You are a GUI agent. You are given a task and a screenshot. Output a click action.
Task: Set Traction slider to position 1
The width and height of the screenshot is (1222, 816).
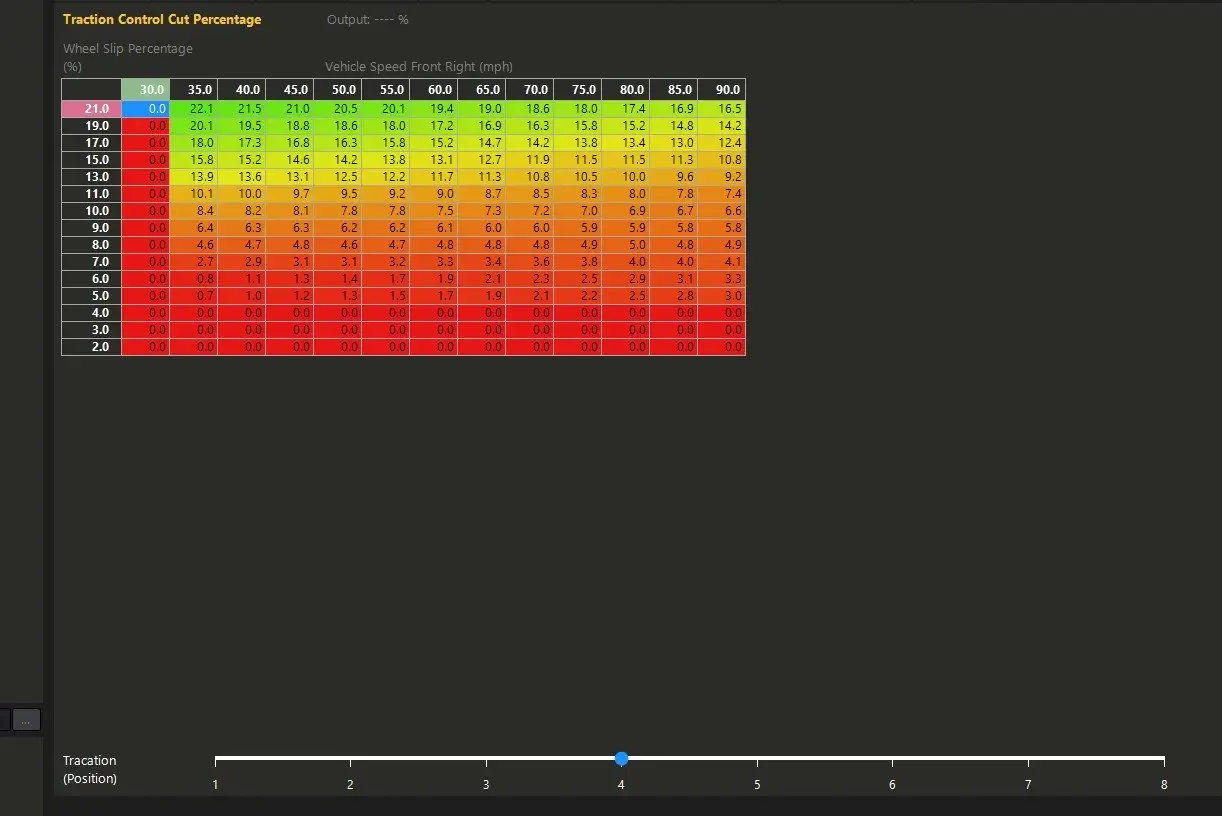216,759
